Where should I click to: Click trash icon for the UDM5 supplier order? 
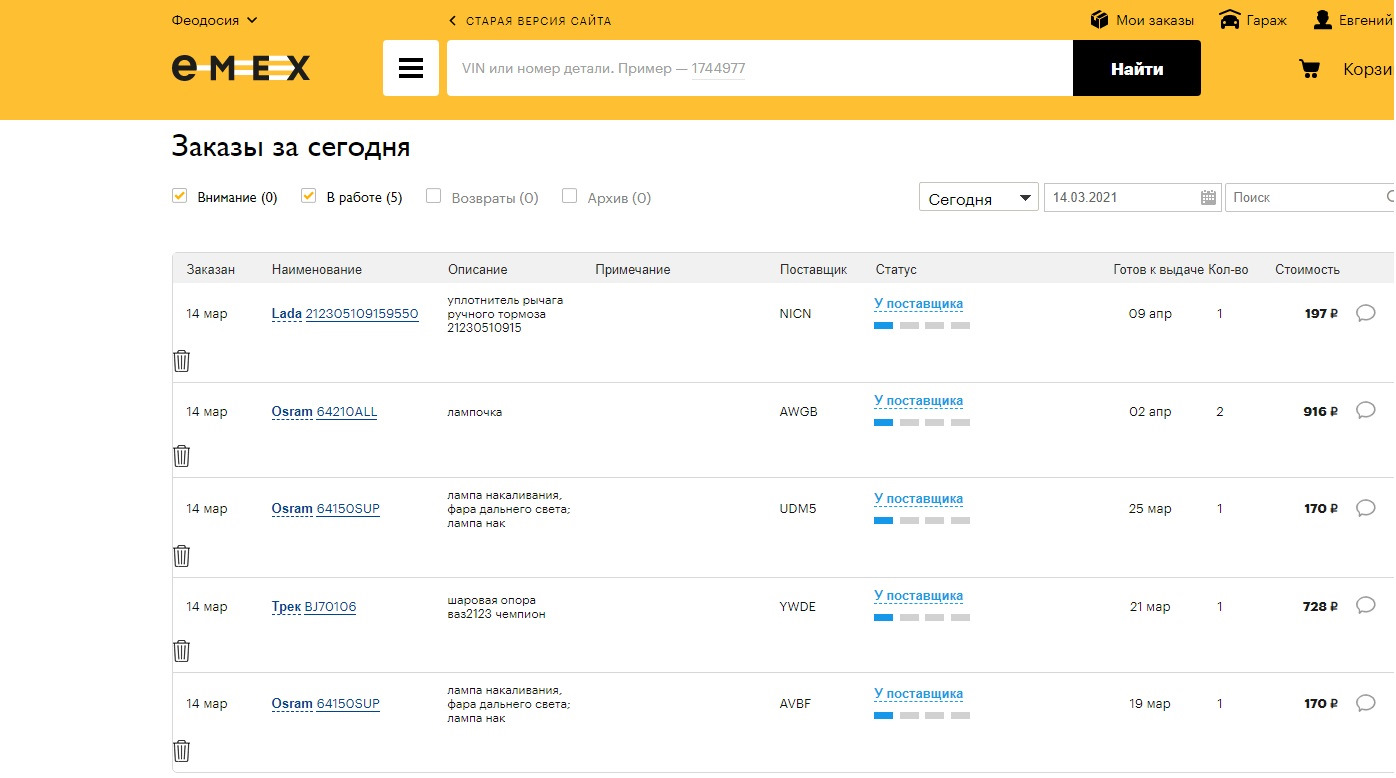(181, 556)
